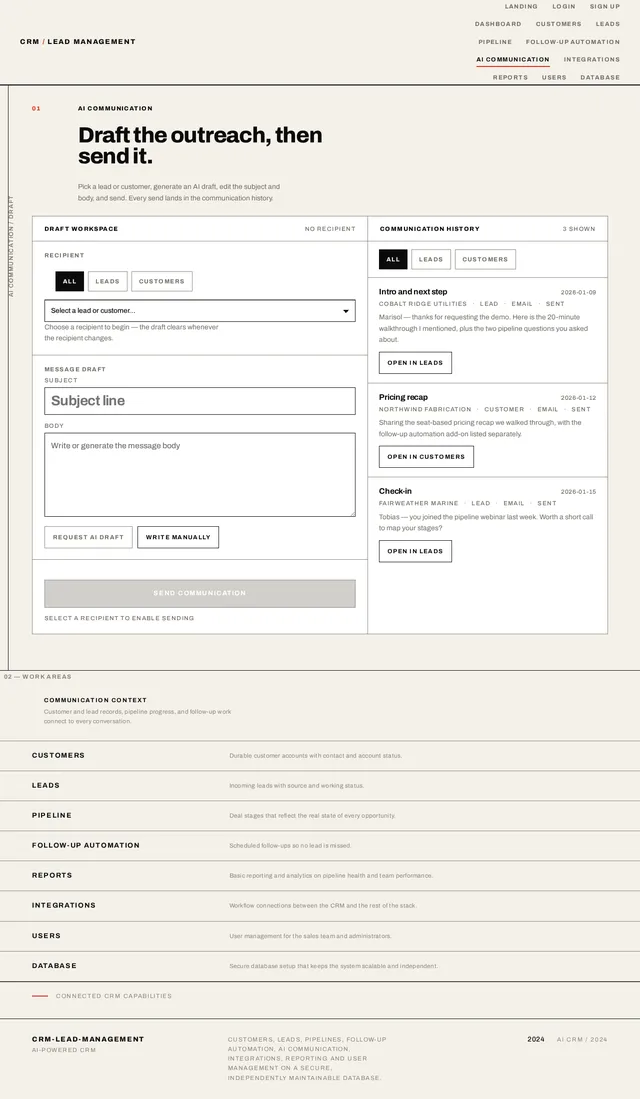Viewport: 640px width, 1099px height.
Task: Filter communication history by Leads
Action: click(x=431, y=259)
